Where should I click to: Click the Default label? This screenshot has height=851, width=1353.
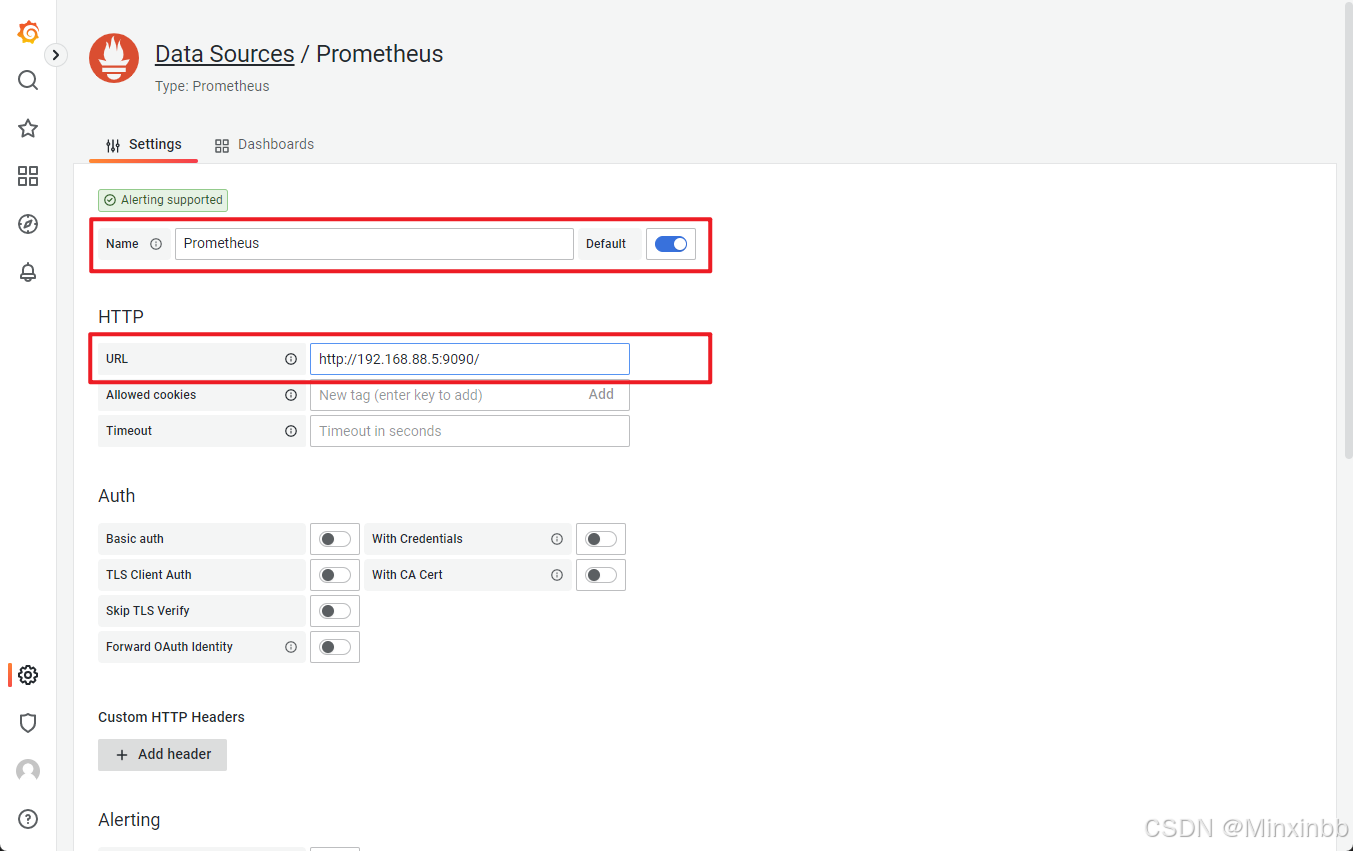click(x=606, y=244)
